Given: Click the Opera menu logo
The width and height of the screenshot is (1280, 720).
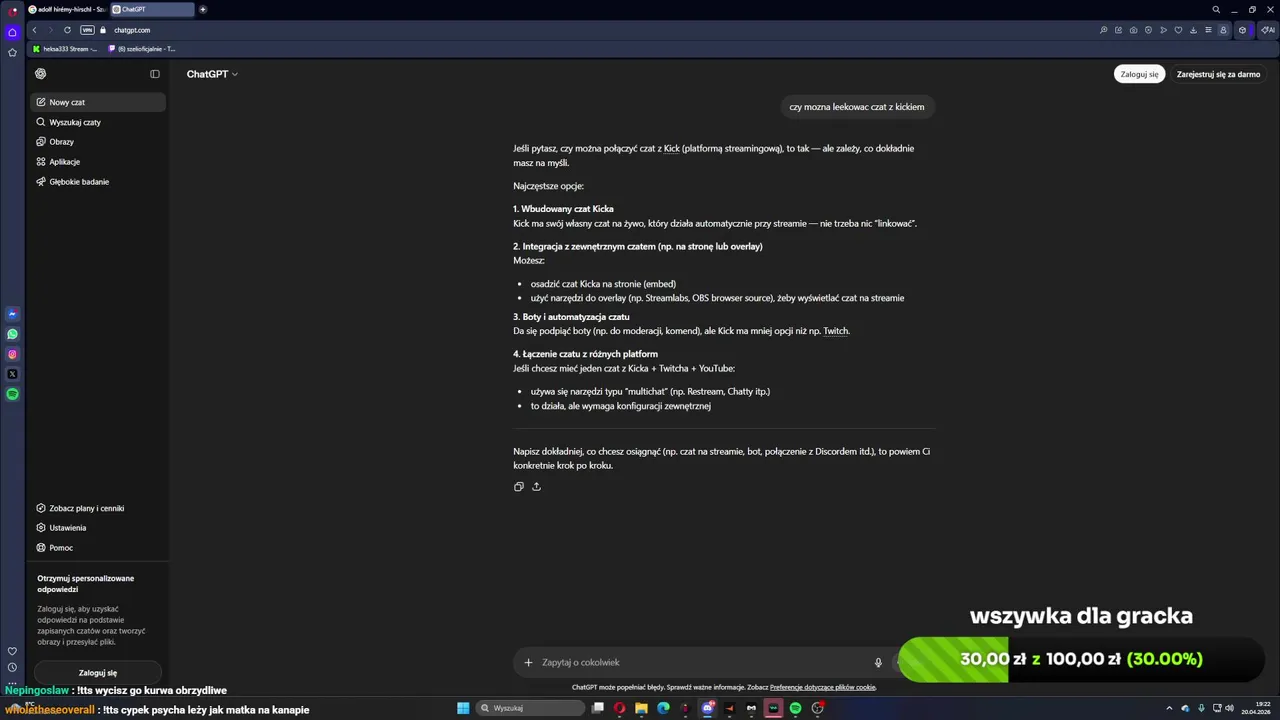Looking at the screenshot, I should 12,11.
